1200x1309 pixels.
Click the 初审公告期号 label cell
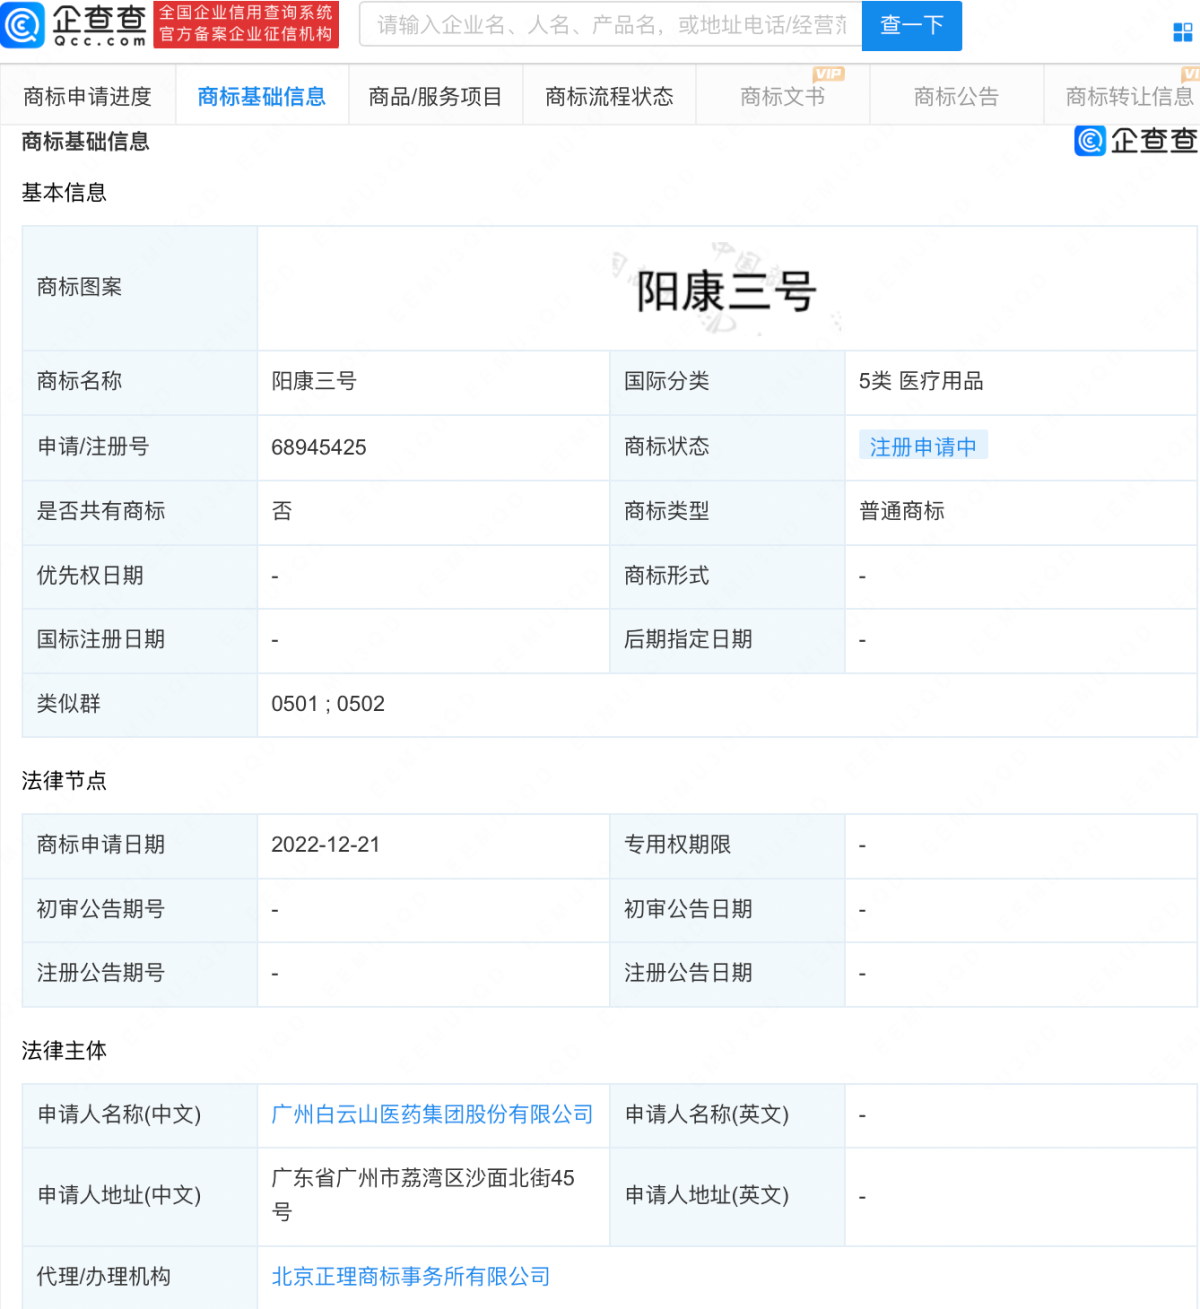click(140, 910)
